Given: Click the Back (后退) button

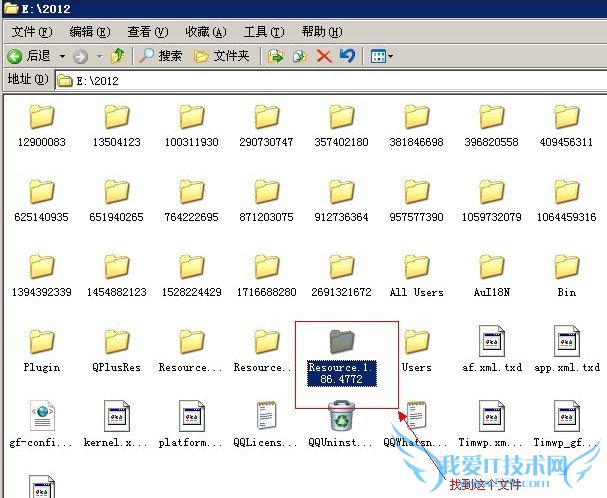Looking at the screenshot, I should pos(29,56).
